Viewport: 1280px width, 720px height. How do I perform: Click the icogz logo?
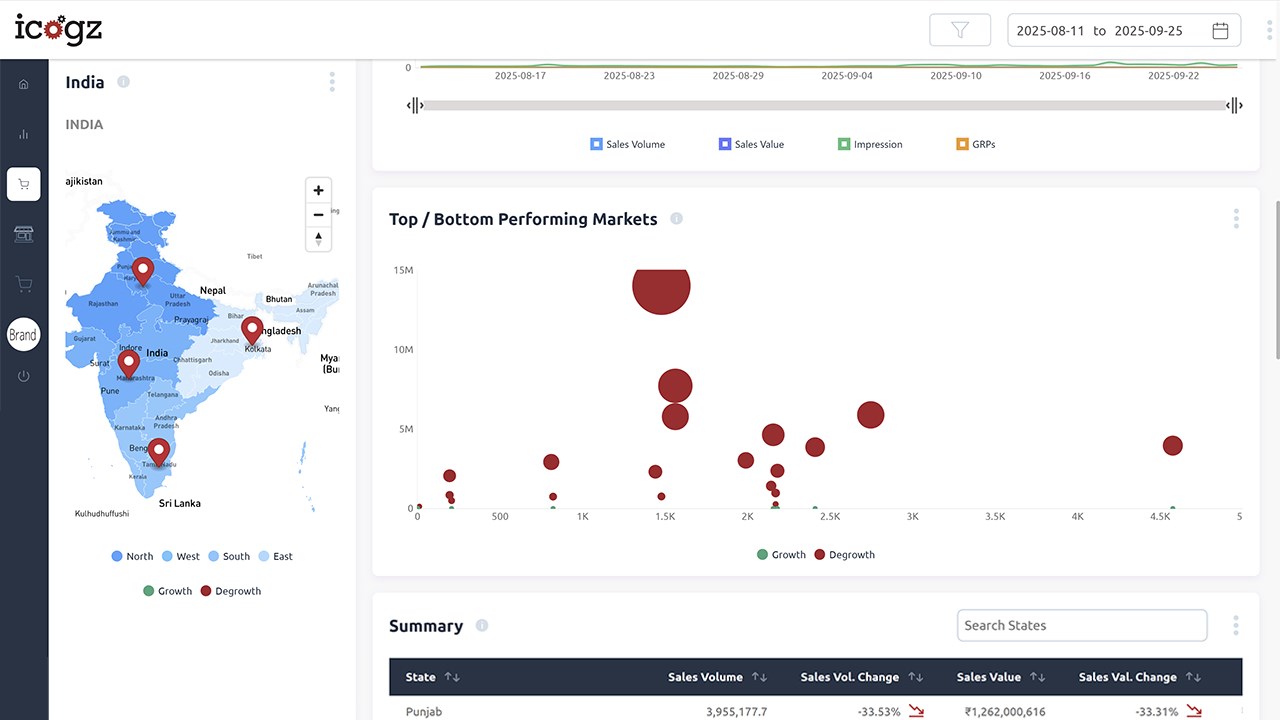pyautogui.click(x=58, y=29)
